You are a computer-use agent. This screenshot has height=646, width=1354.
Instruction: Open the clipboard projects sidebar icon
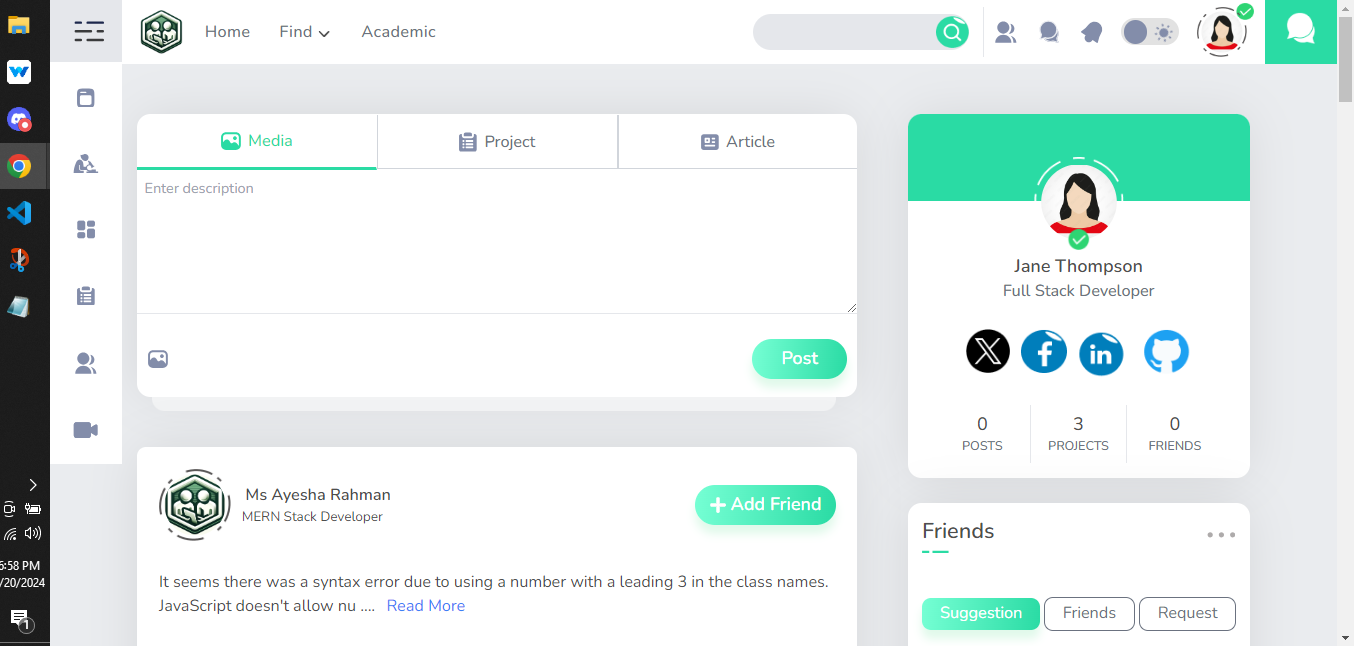click(86, 296)
